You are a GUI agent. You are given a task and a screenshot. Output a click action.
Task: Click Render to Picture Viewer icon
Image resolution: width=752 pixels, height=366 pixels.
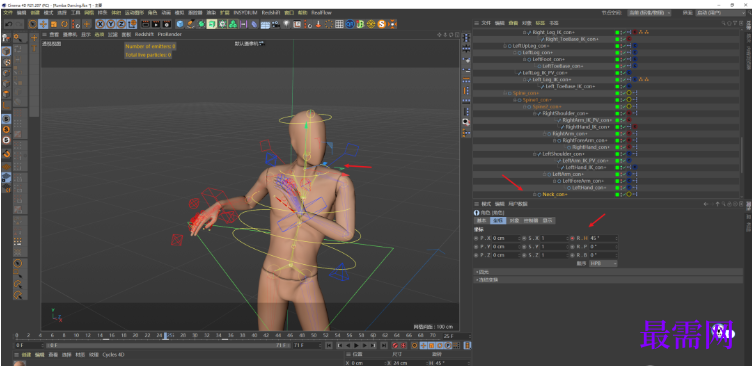click(155, 24)
